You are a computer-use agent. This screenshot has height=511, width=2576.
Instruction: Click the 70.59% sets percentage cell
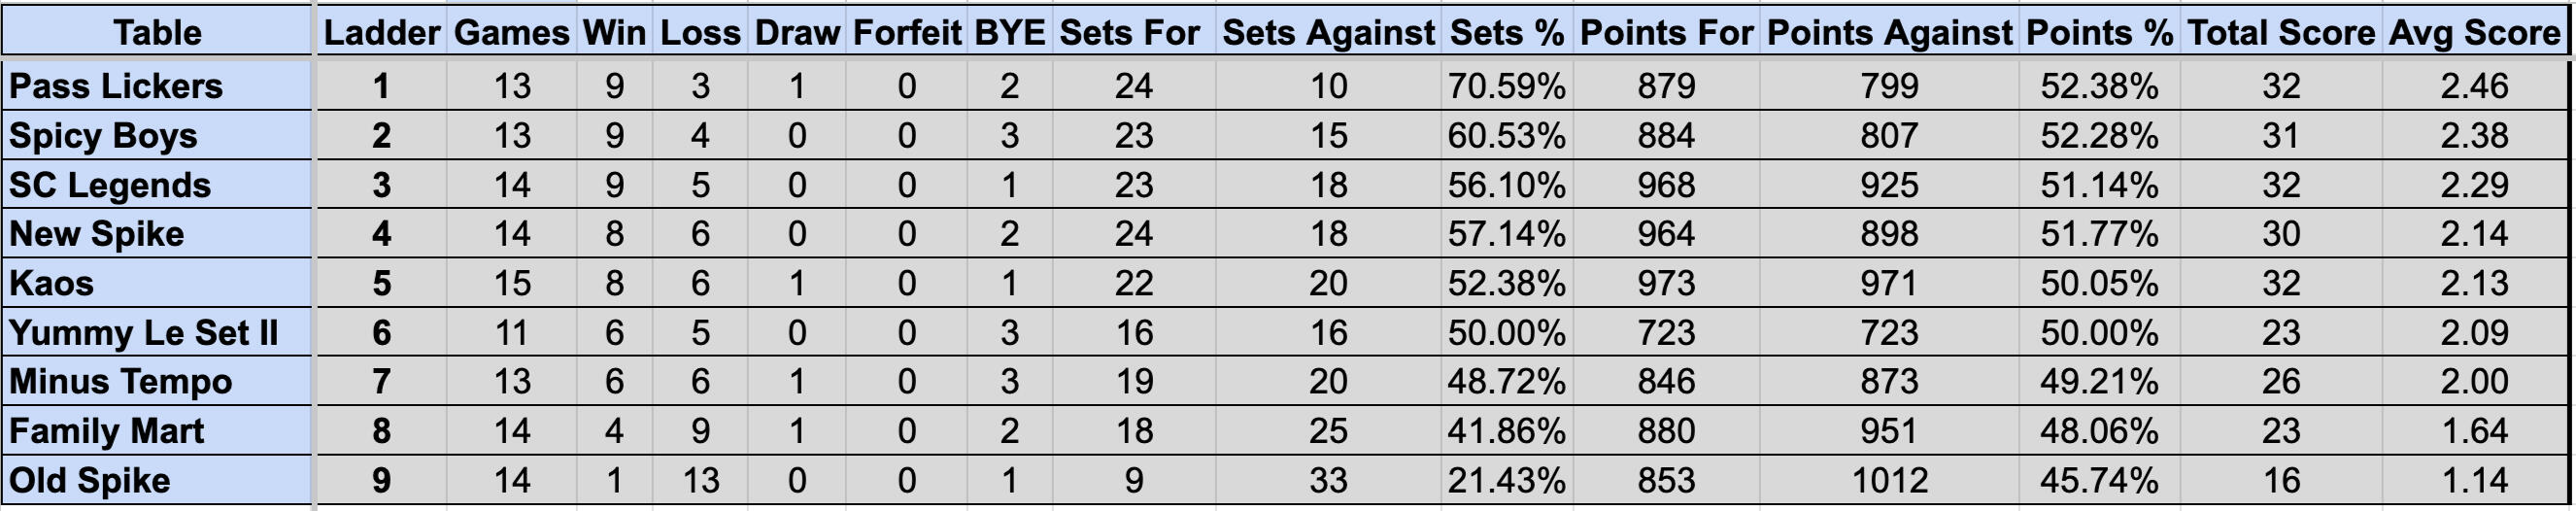(1506, 86)
